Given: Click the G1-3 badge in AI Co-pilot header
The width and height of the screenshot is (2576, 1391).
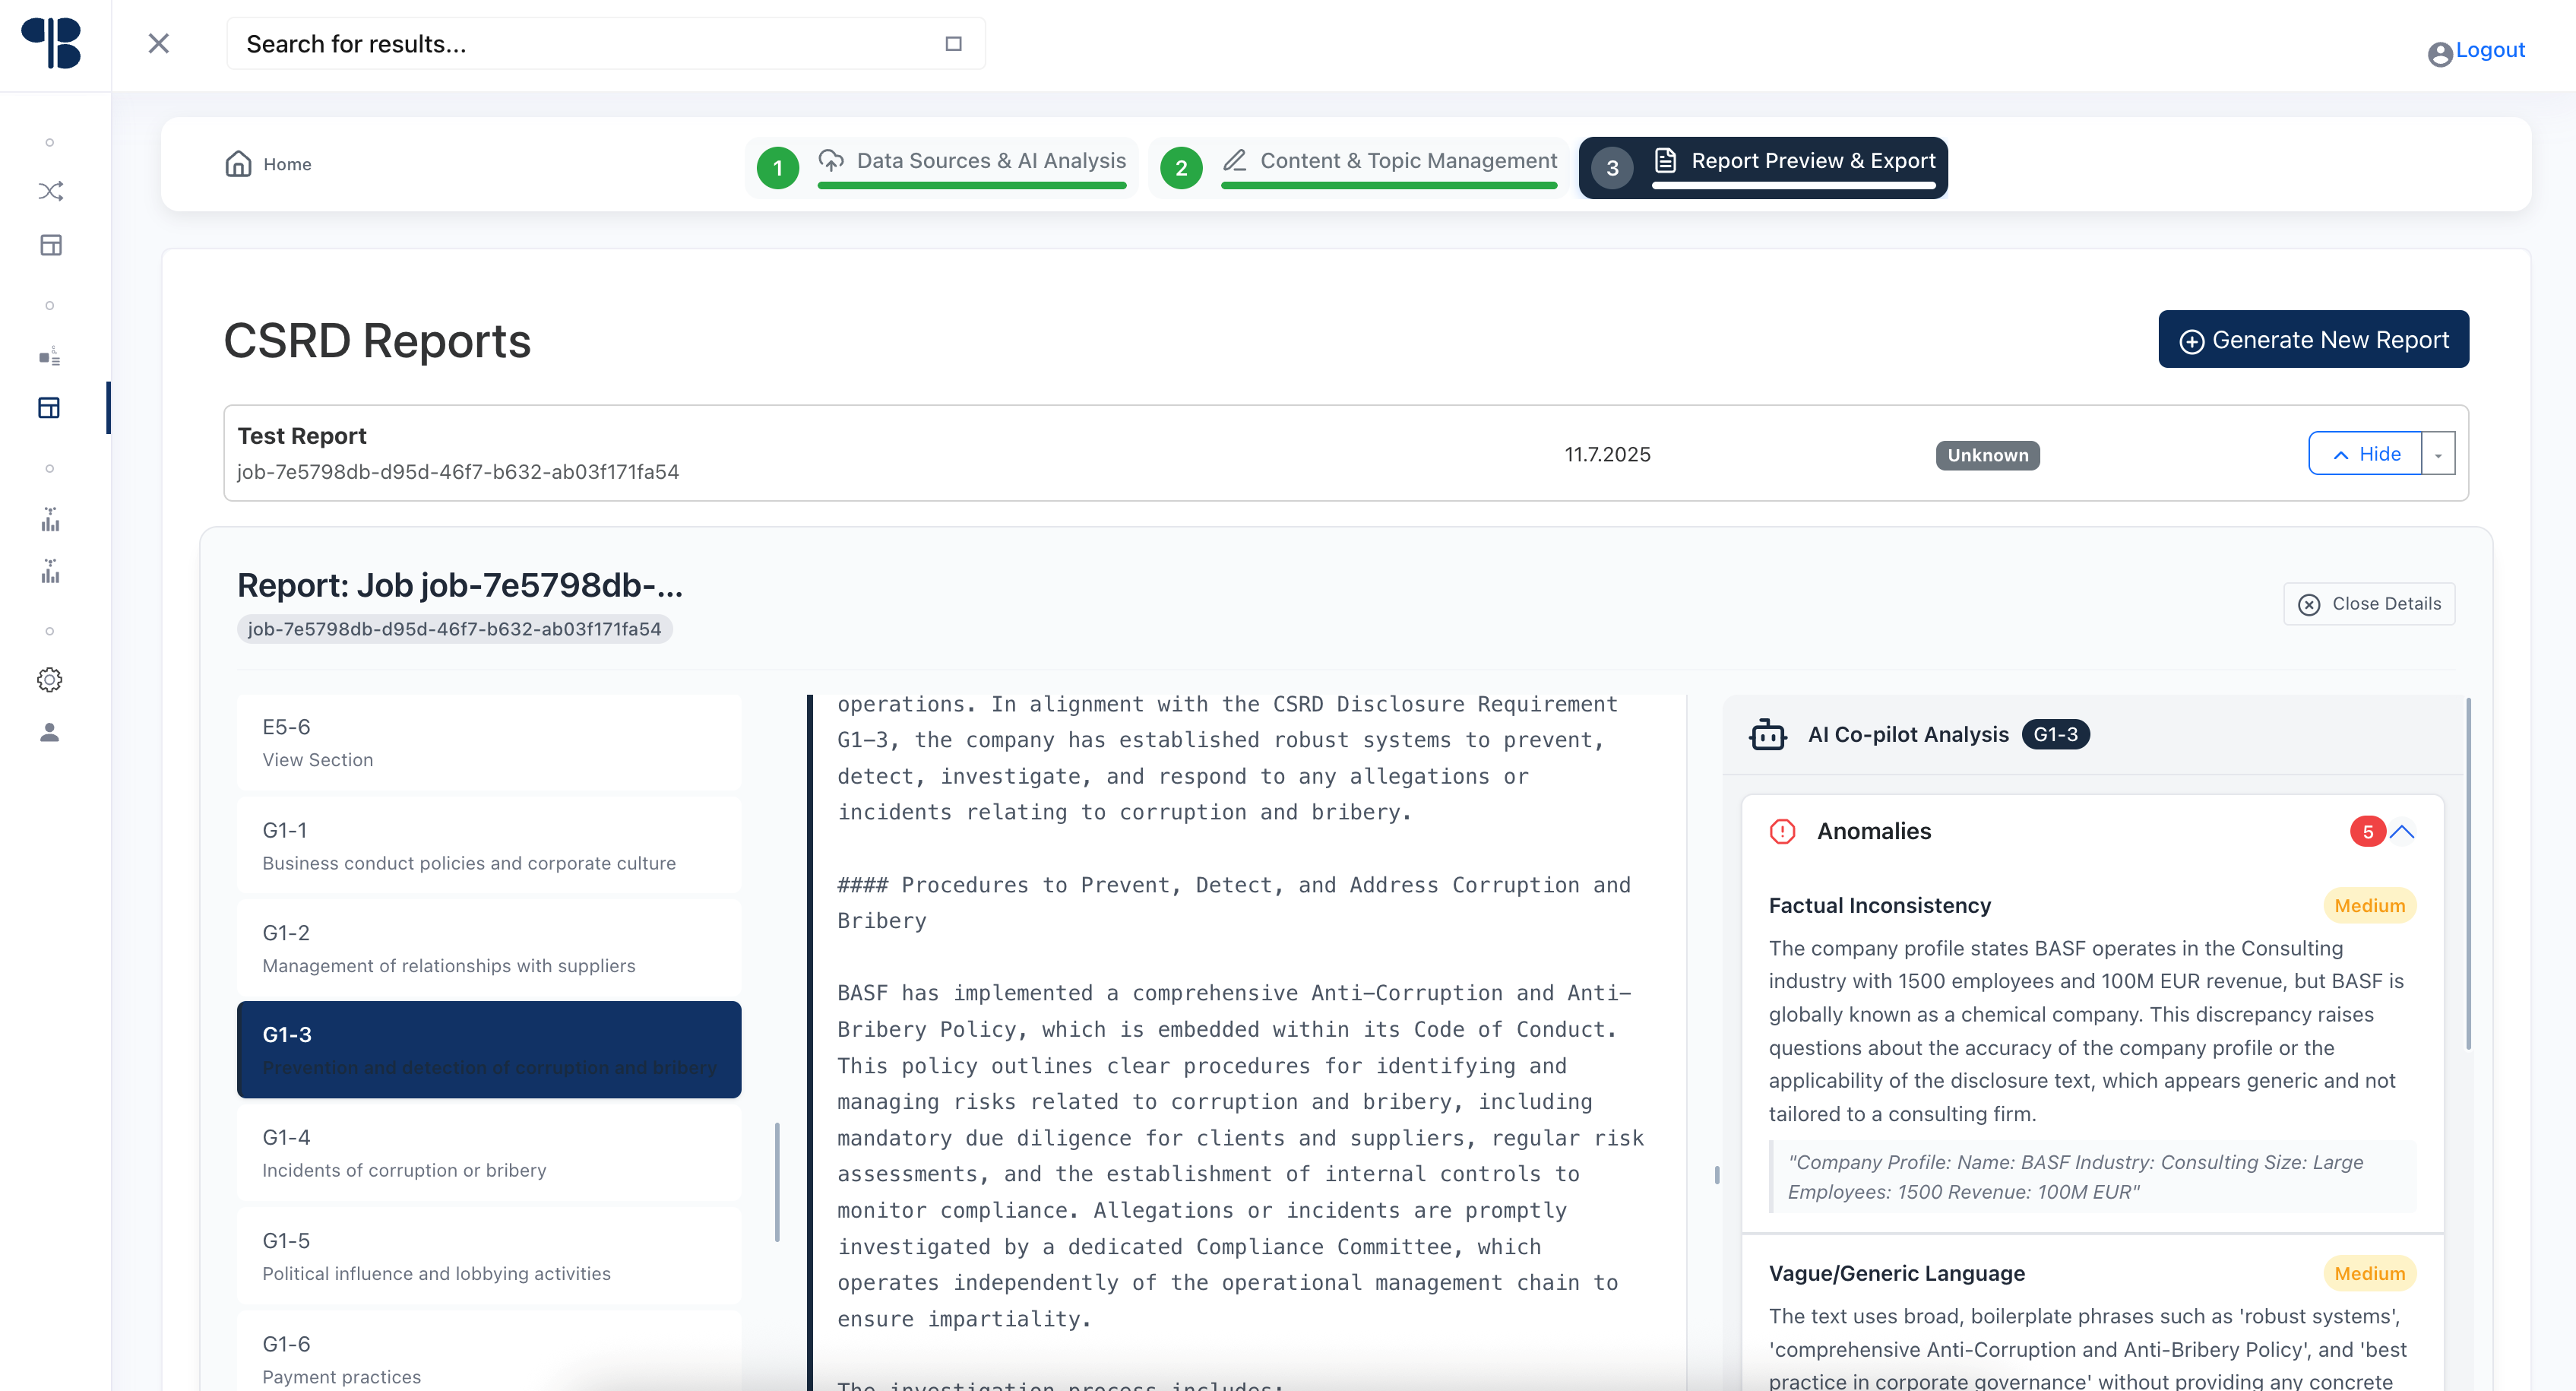Looking at the screenshot, I should (x=2055, y=734).
